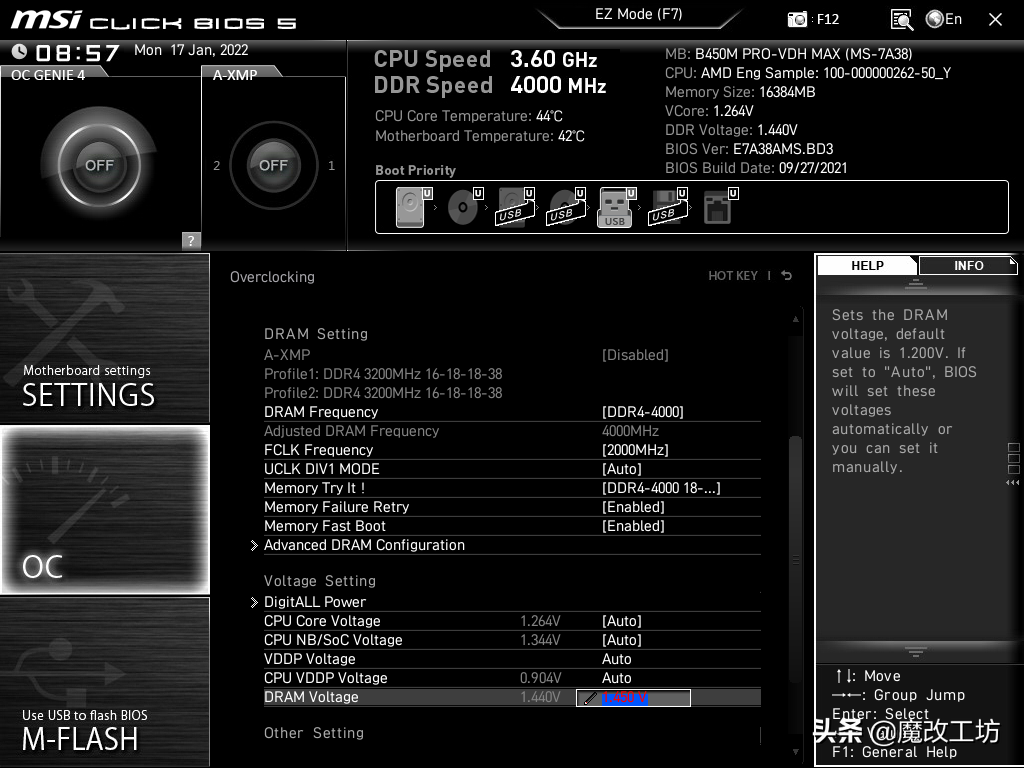The image size is (1024, 768).
Task: Open the BIOS search magnifier icon
Action: tap(901, 20)
